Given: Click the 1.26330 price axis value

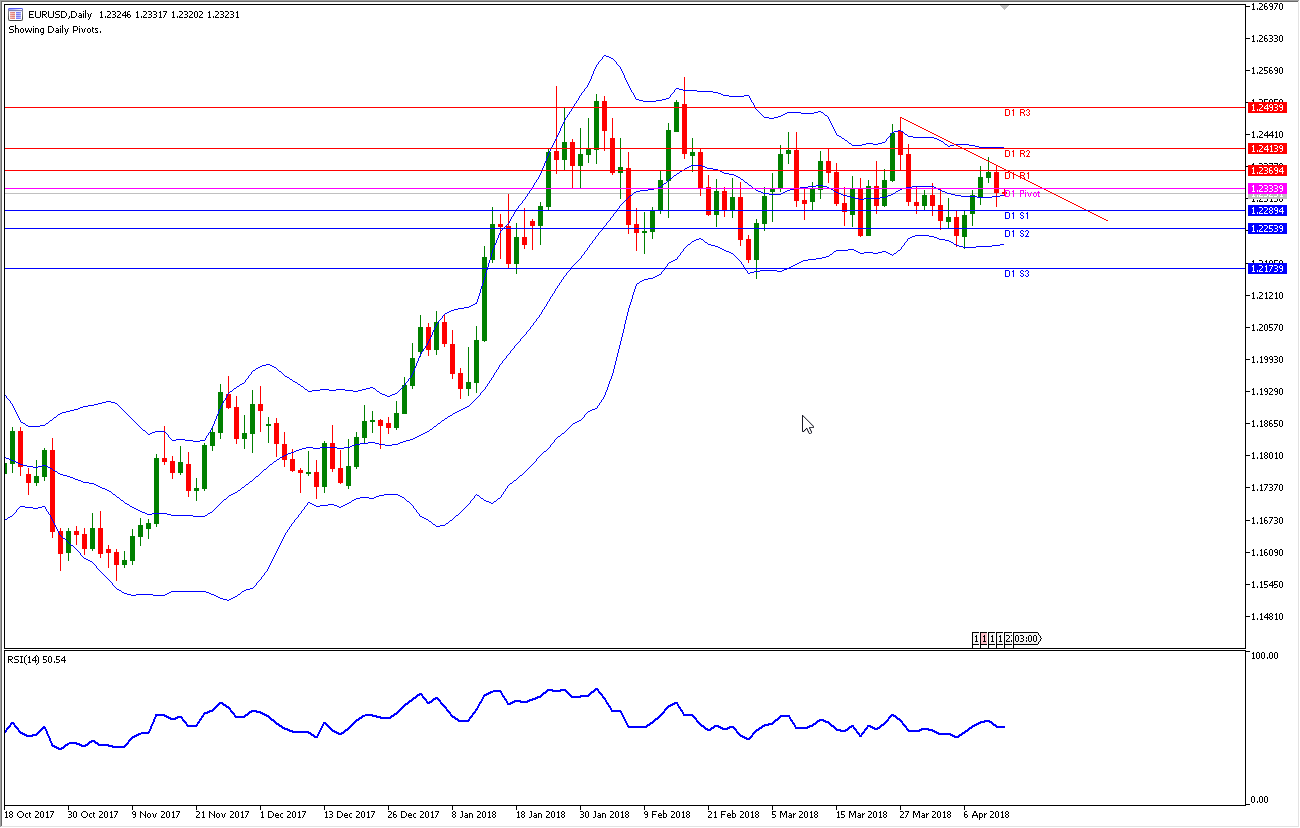Looking at the screenshot, I should pos(1265,39).
